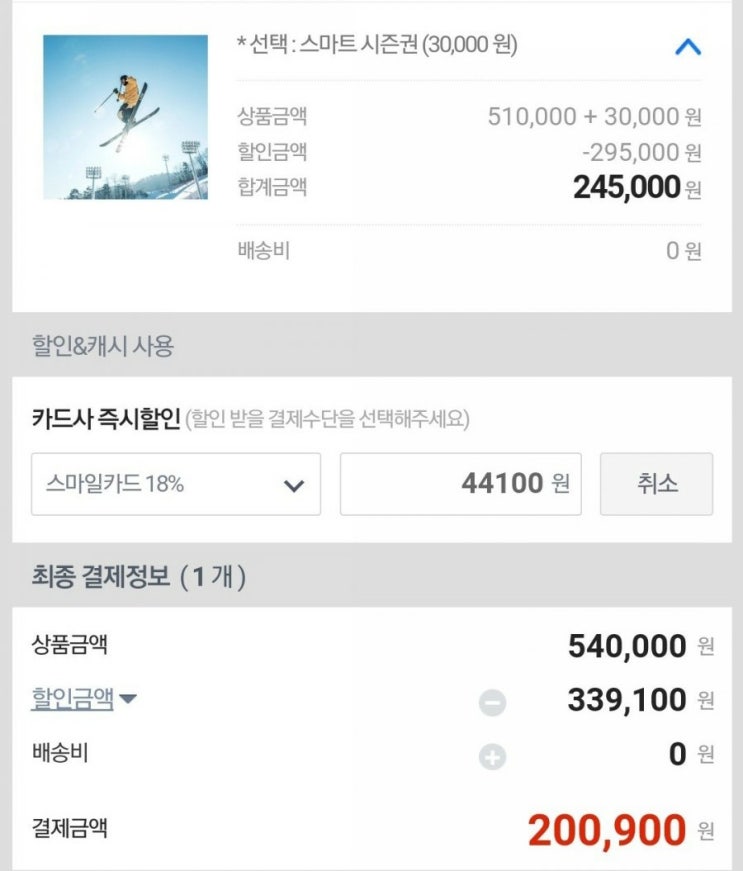
Task: Click the 할인&캐시 사용 section header
Action: tap(102, 347)
